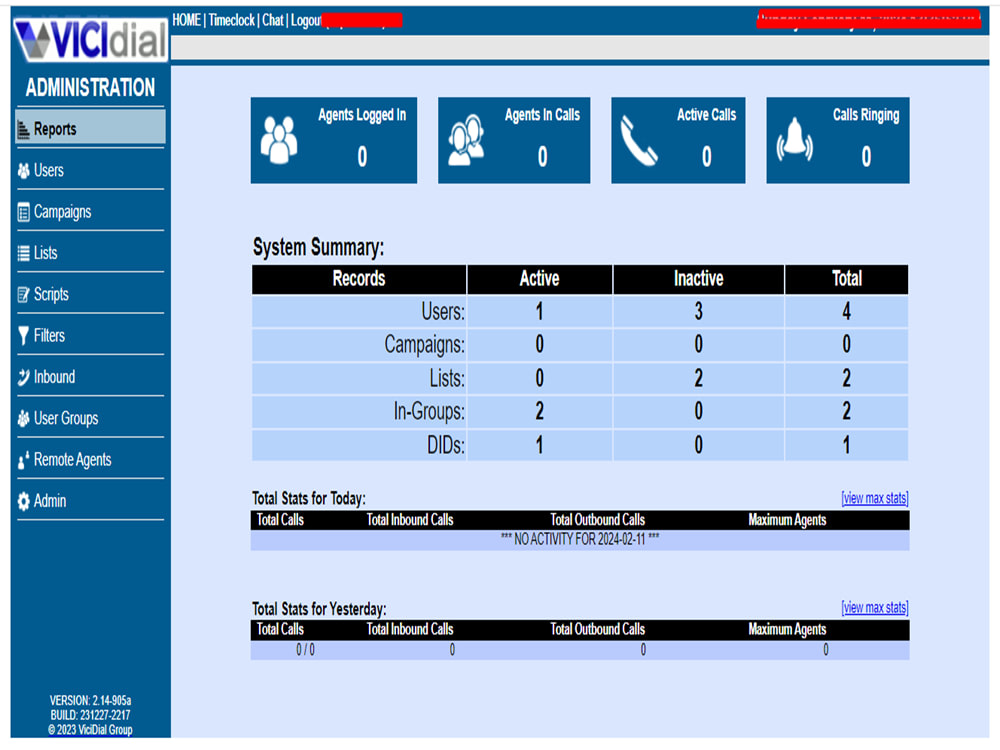Select the Inbound icon
1000x750 pixels.
click(x=22, y=376)
